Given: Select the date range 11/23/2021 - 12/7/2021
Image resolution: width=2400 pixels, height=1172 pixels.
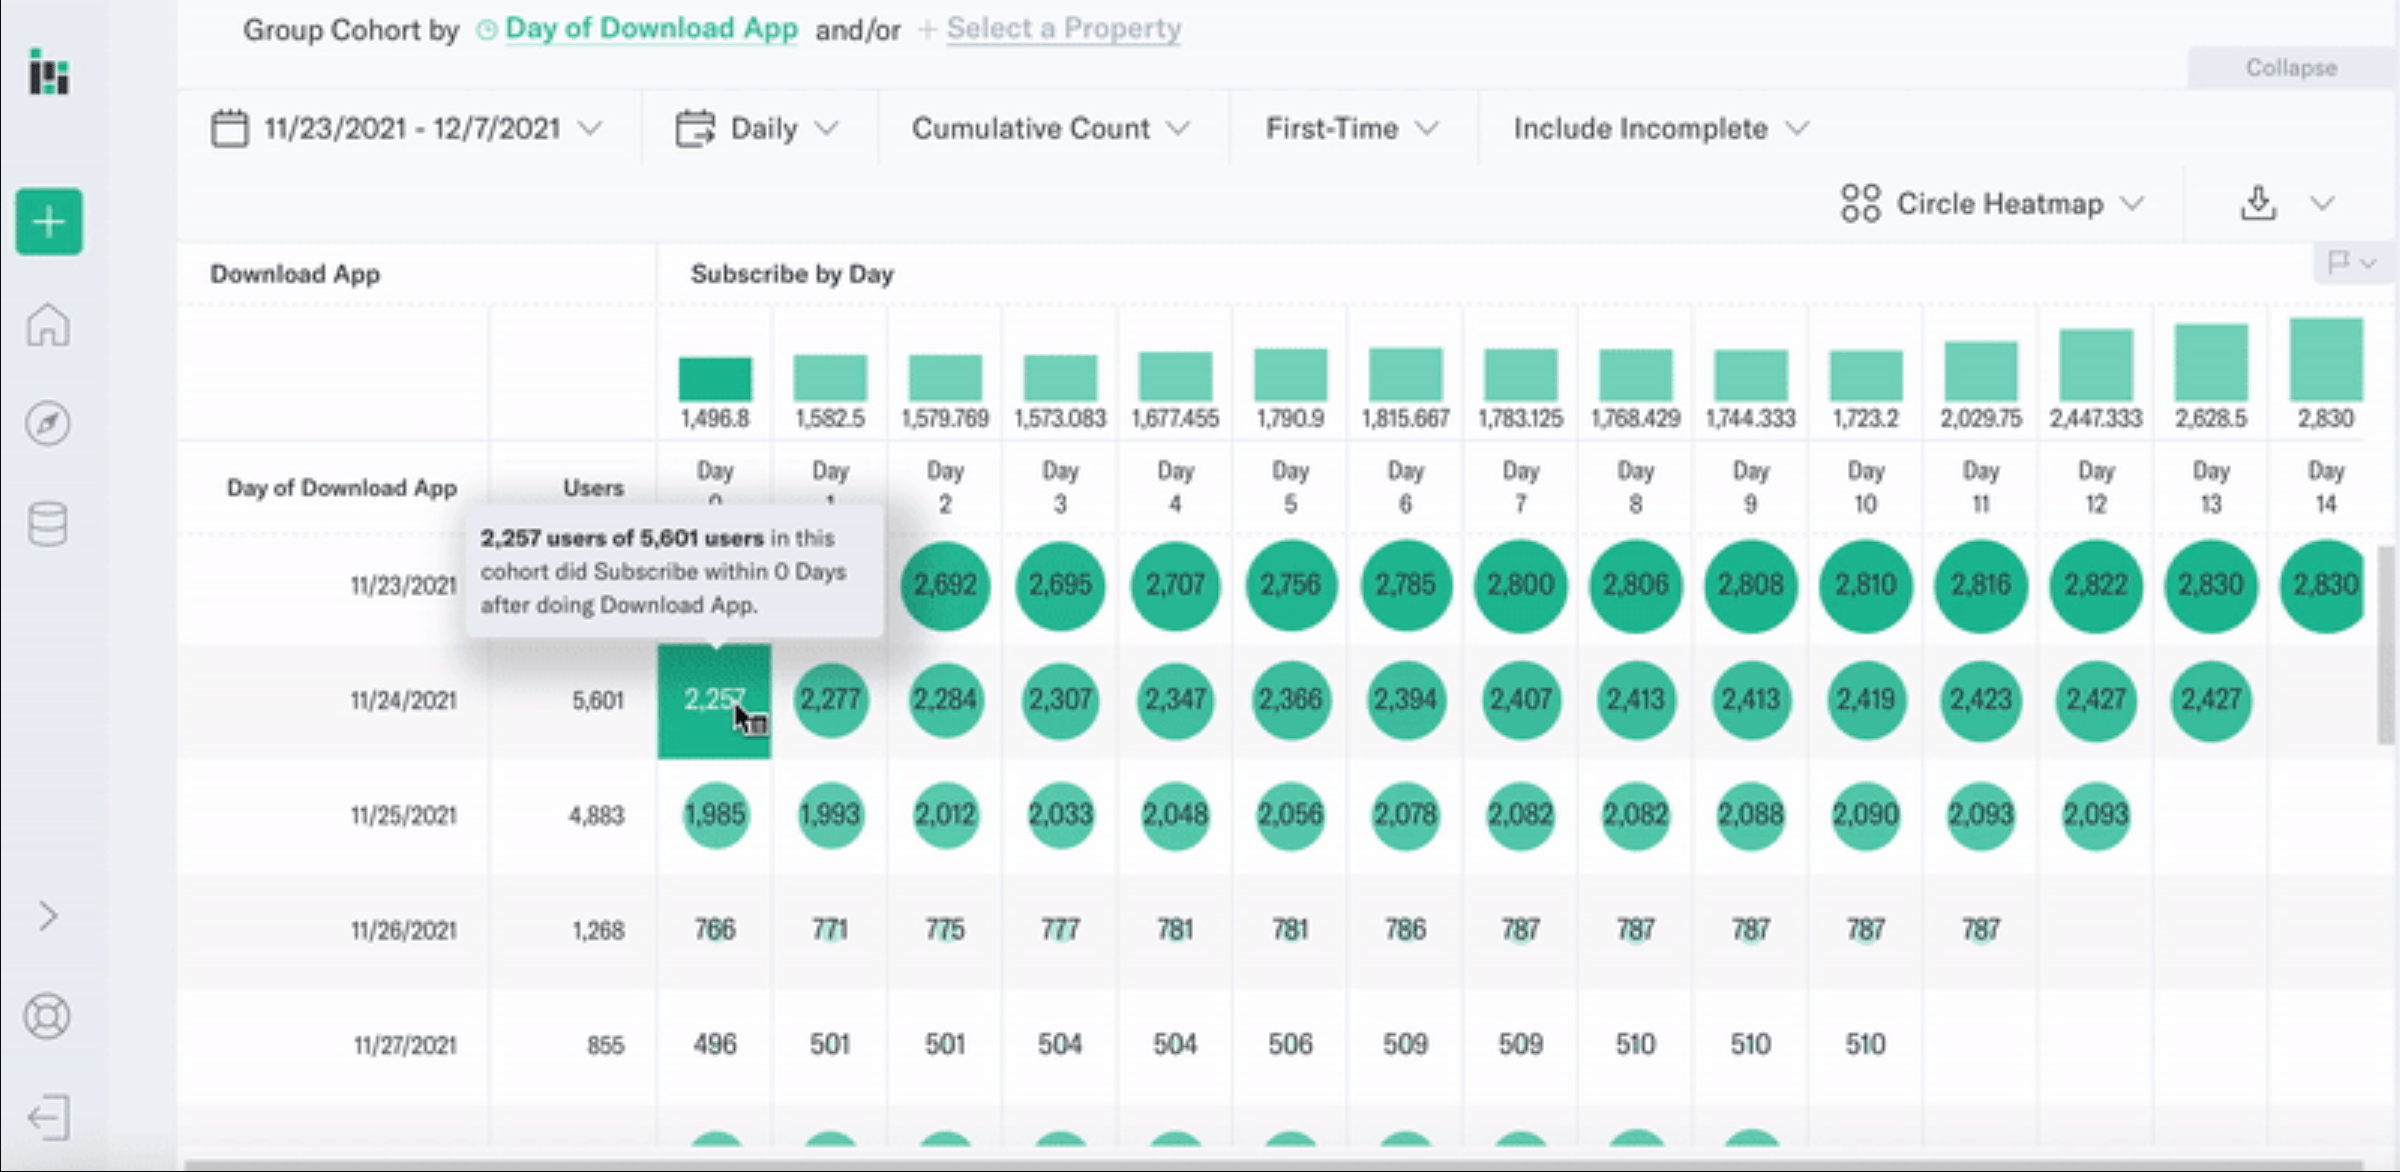Looking at the screenshot, I should pos(406,129).
